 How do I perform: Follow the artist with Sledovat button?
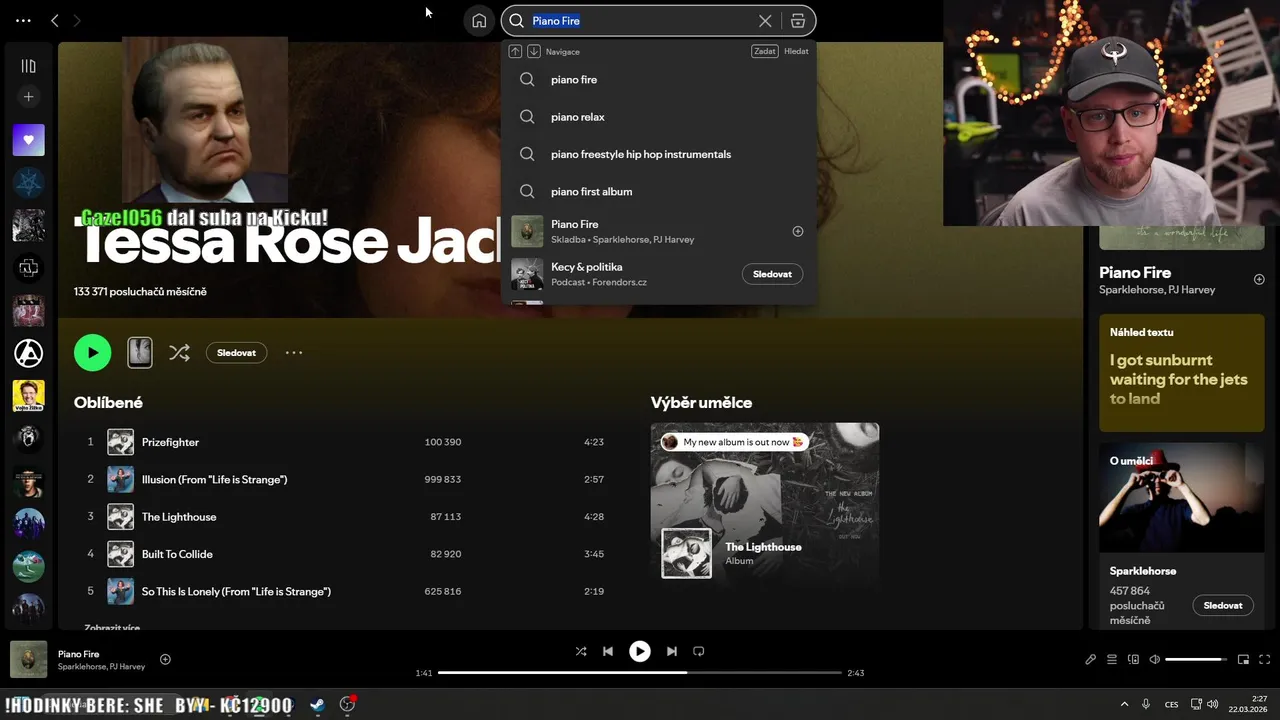point(236,353)
